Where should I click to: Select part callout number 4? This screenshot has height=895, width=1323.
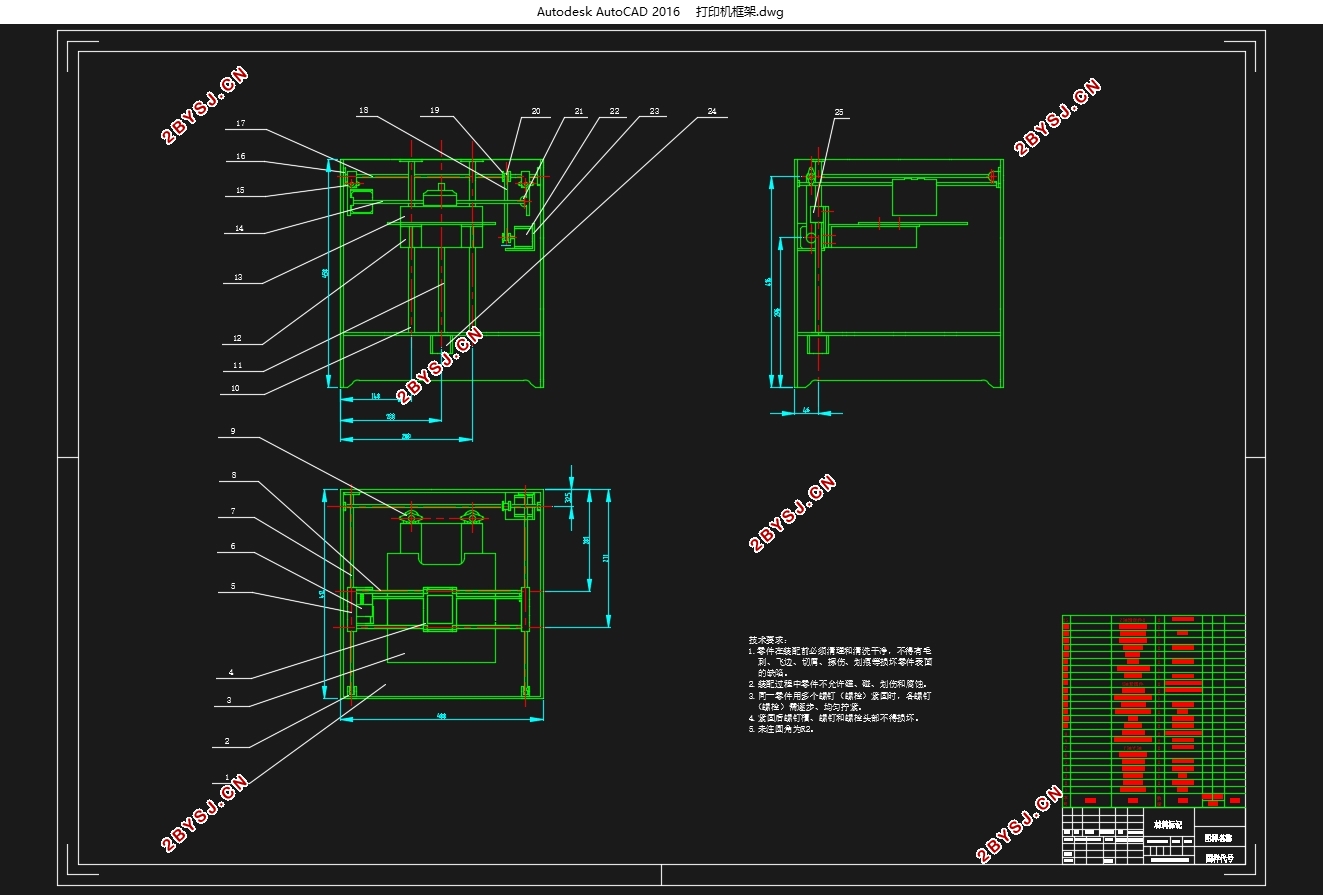pos(230,672)
